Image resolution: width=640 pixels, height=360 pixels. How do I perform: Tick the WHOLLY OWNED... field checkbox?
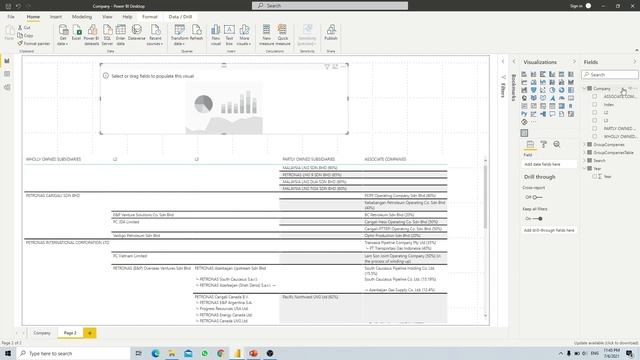click(595, 136)
